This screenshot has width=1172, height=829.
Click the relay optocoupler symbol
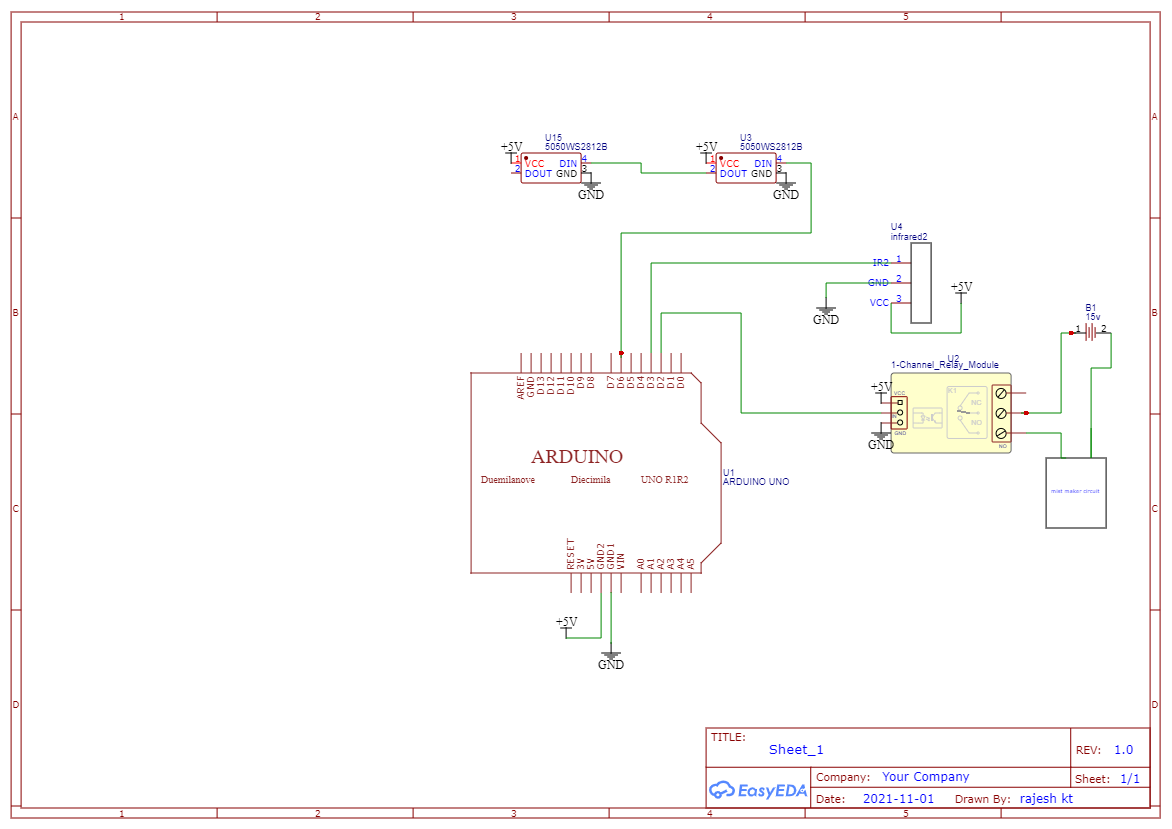pos(928,418)
